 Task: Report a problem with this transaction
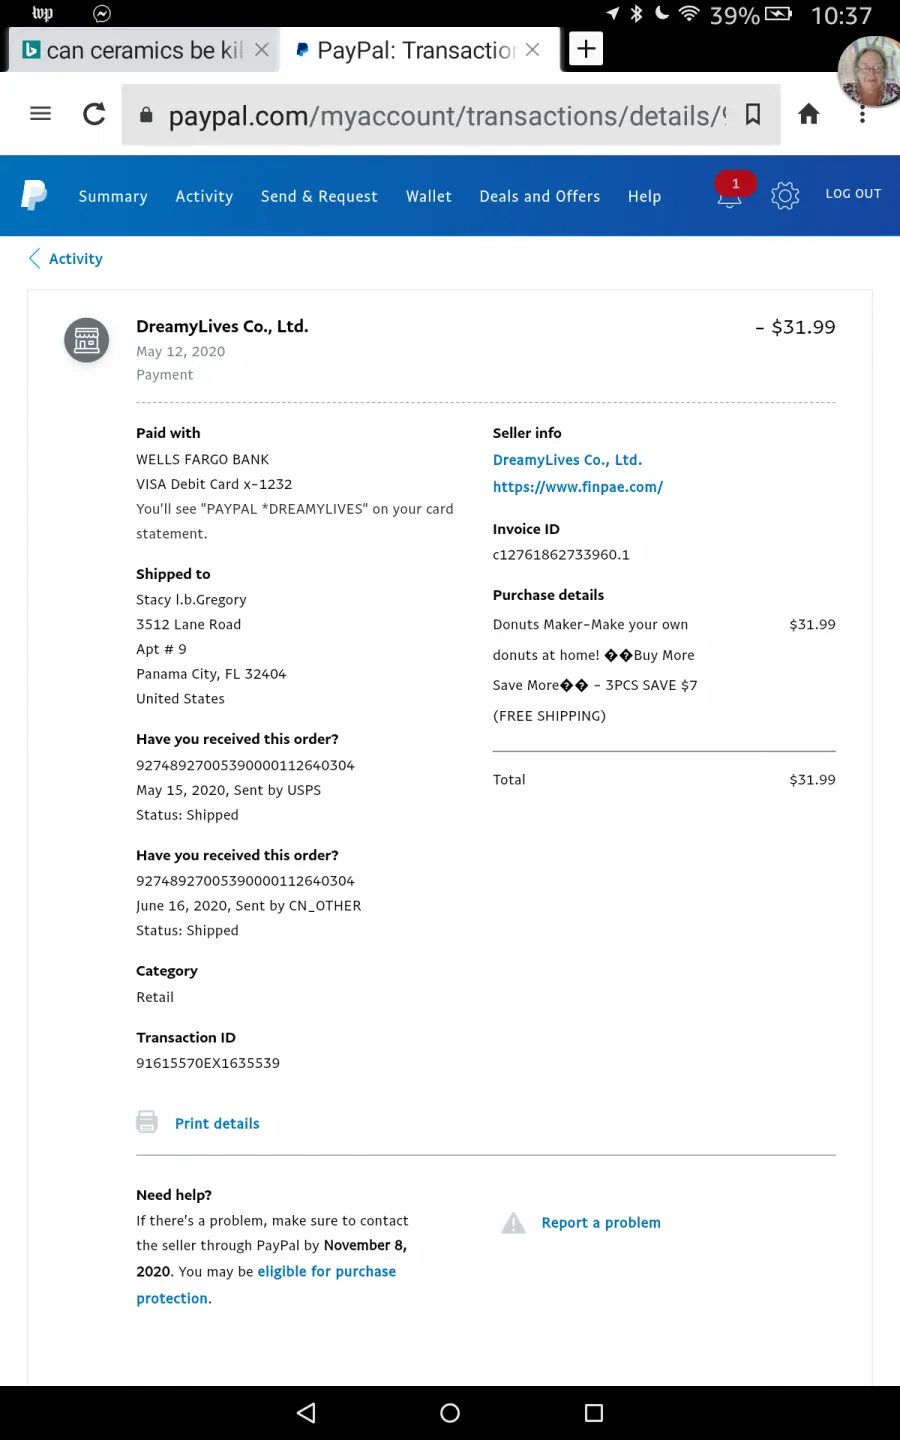[601, 1223]
